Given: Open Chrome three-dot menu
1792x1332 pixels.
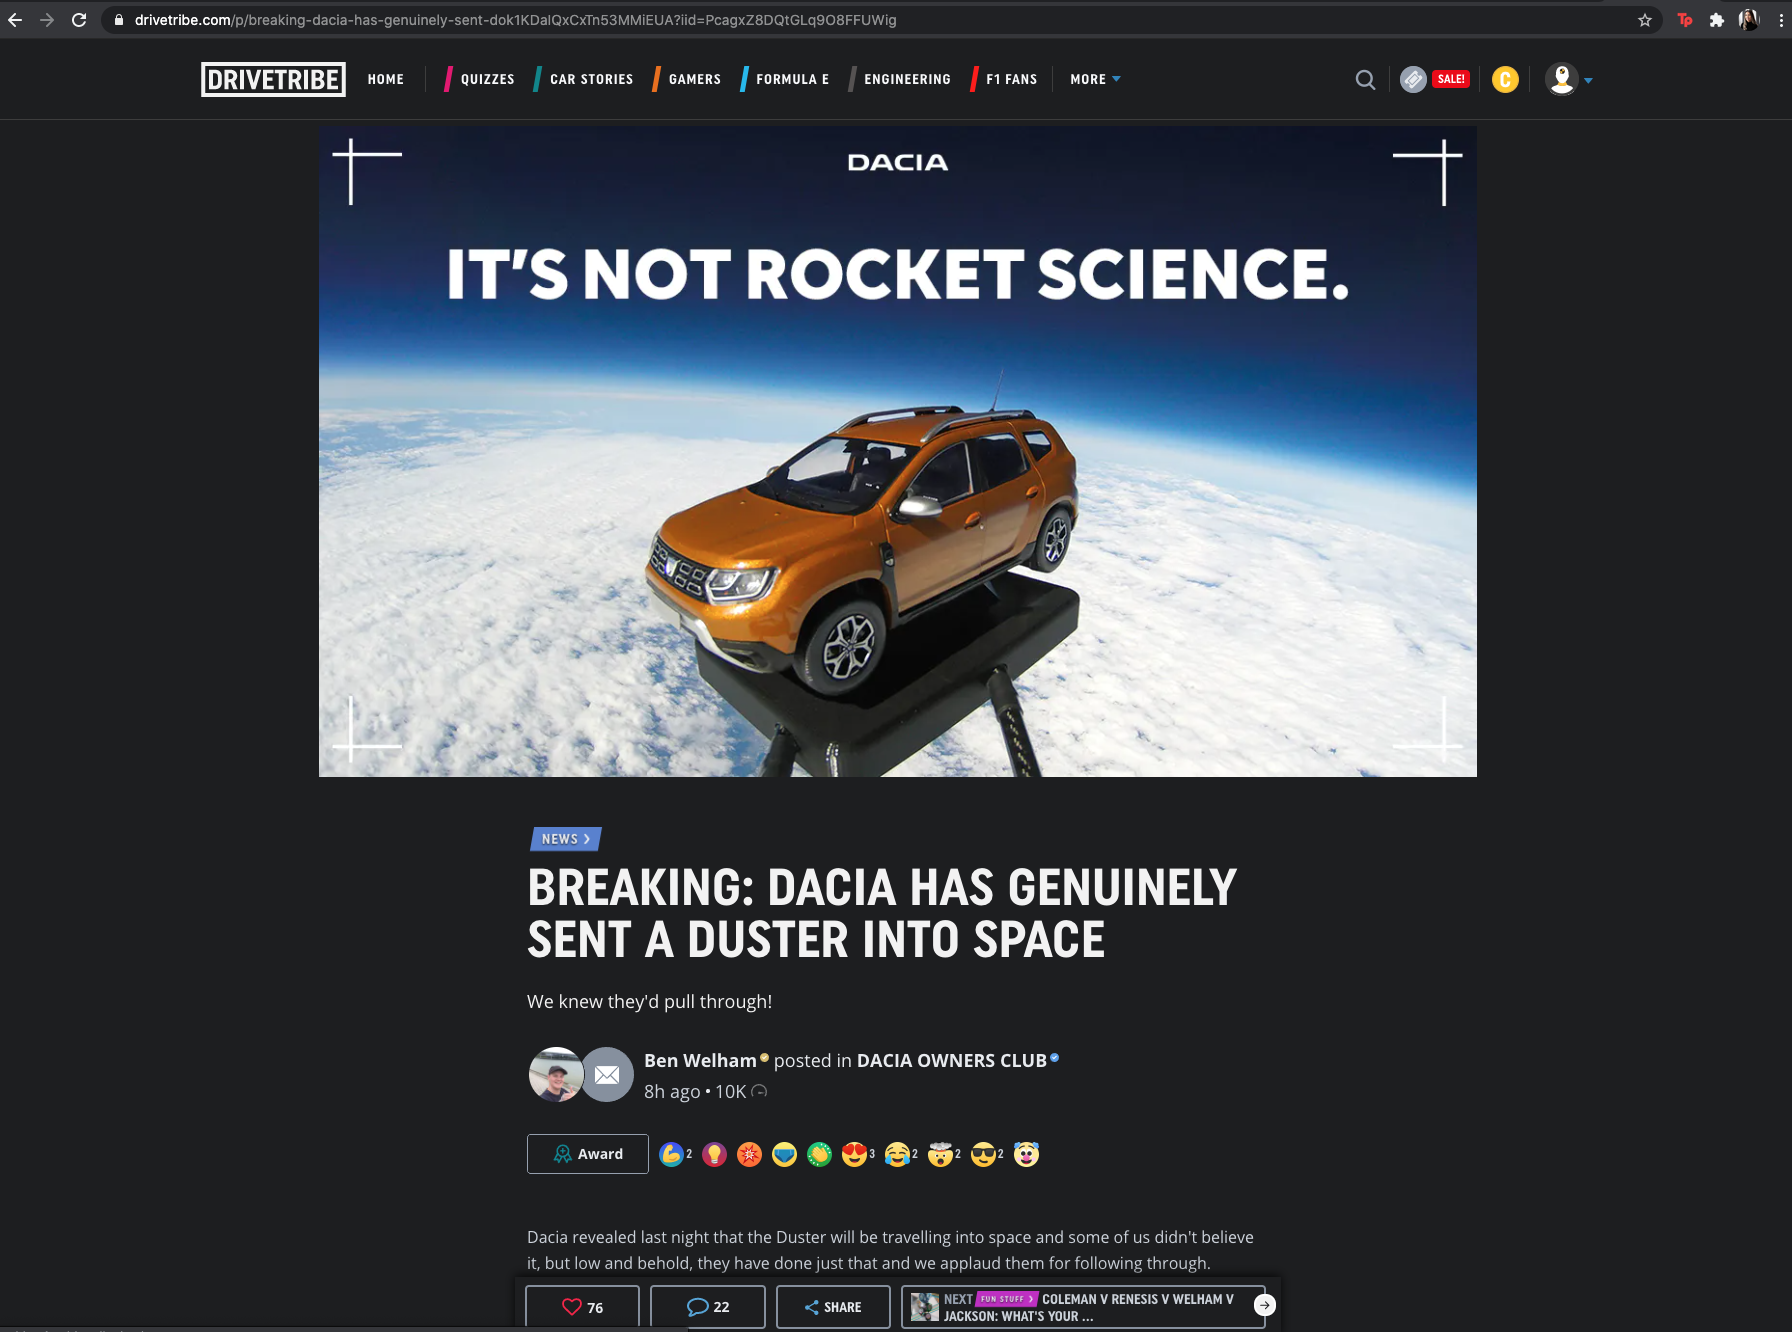Looking at the screenshot, I should (1781, 20).
